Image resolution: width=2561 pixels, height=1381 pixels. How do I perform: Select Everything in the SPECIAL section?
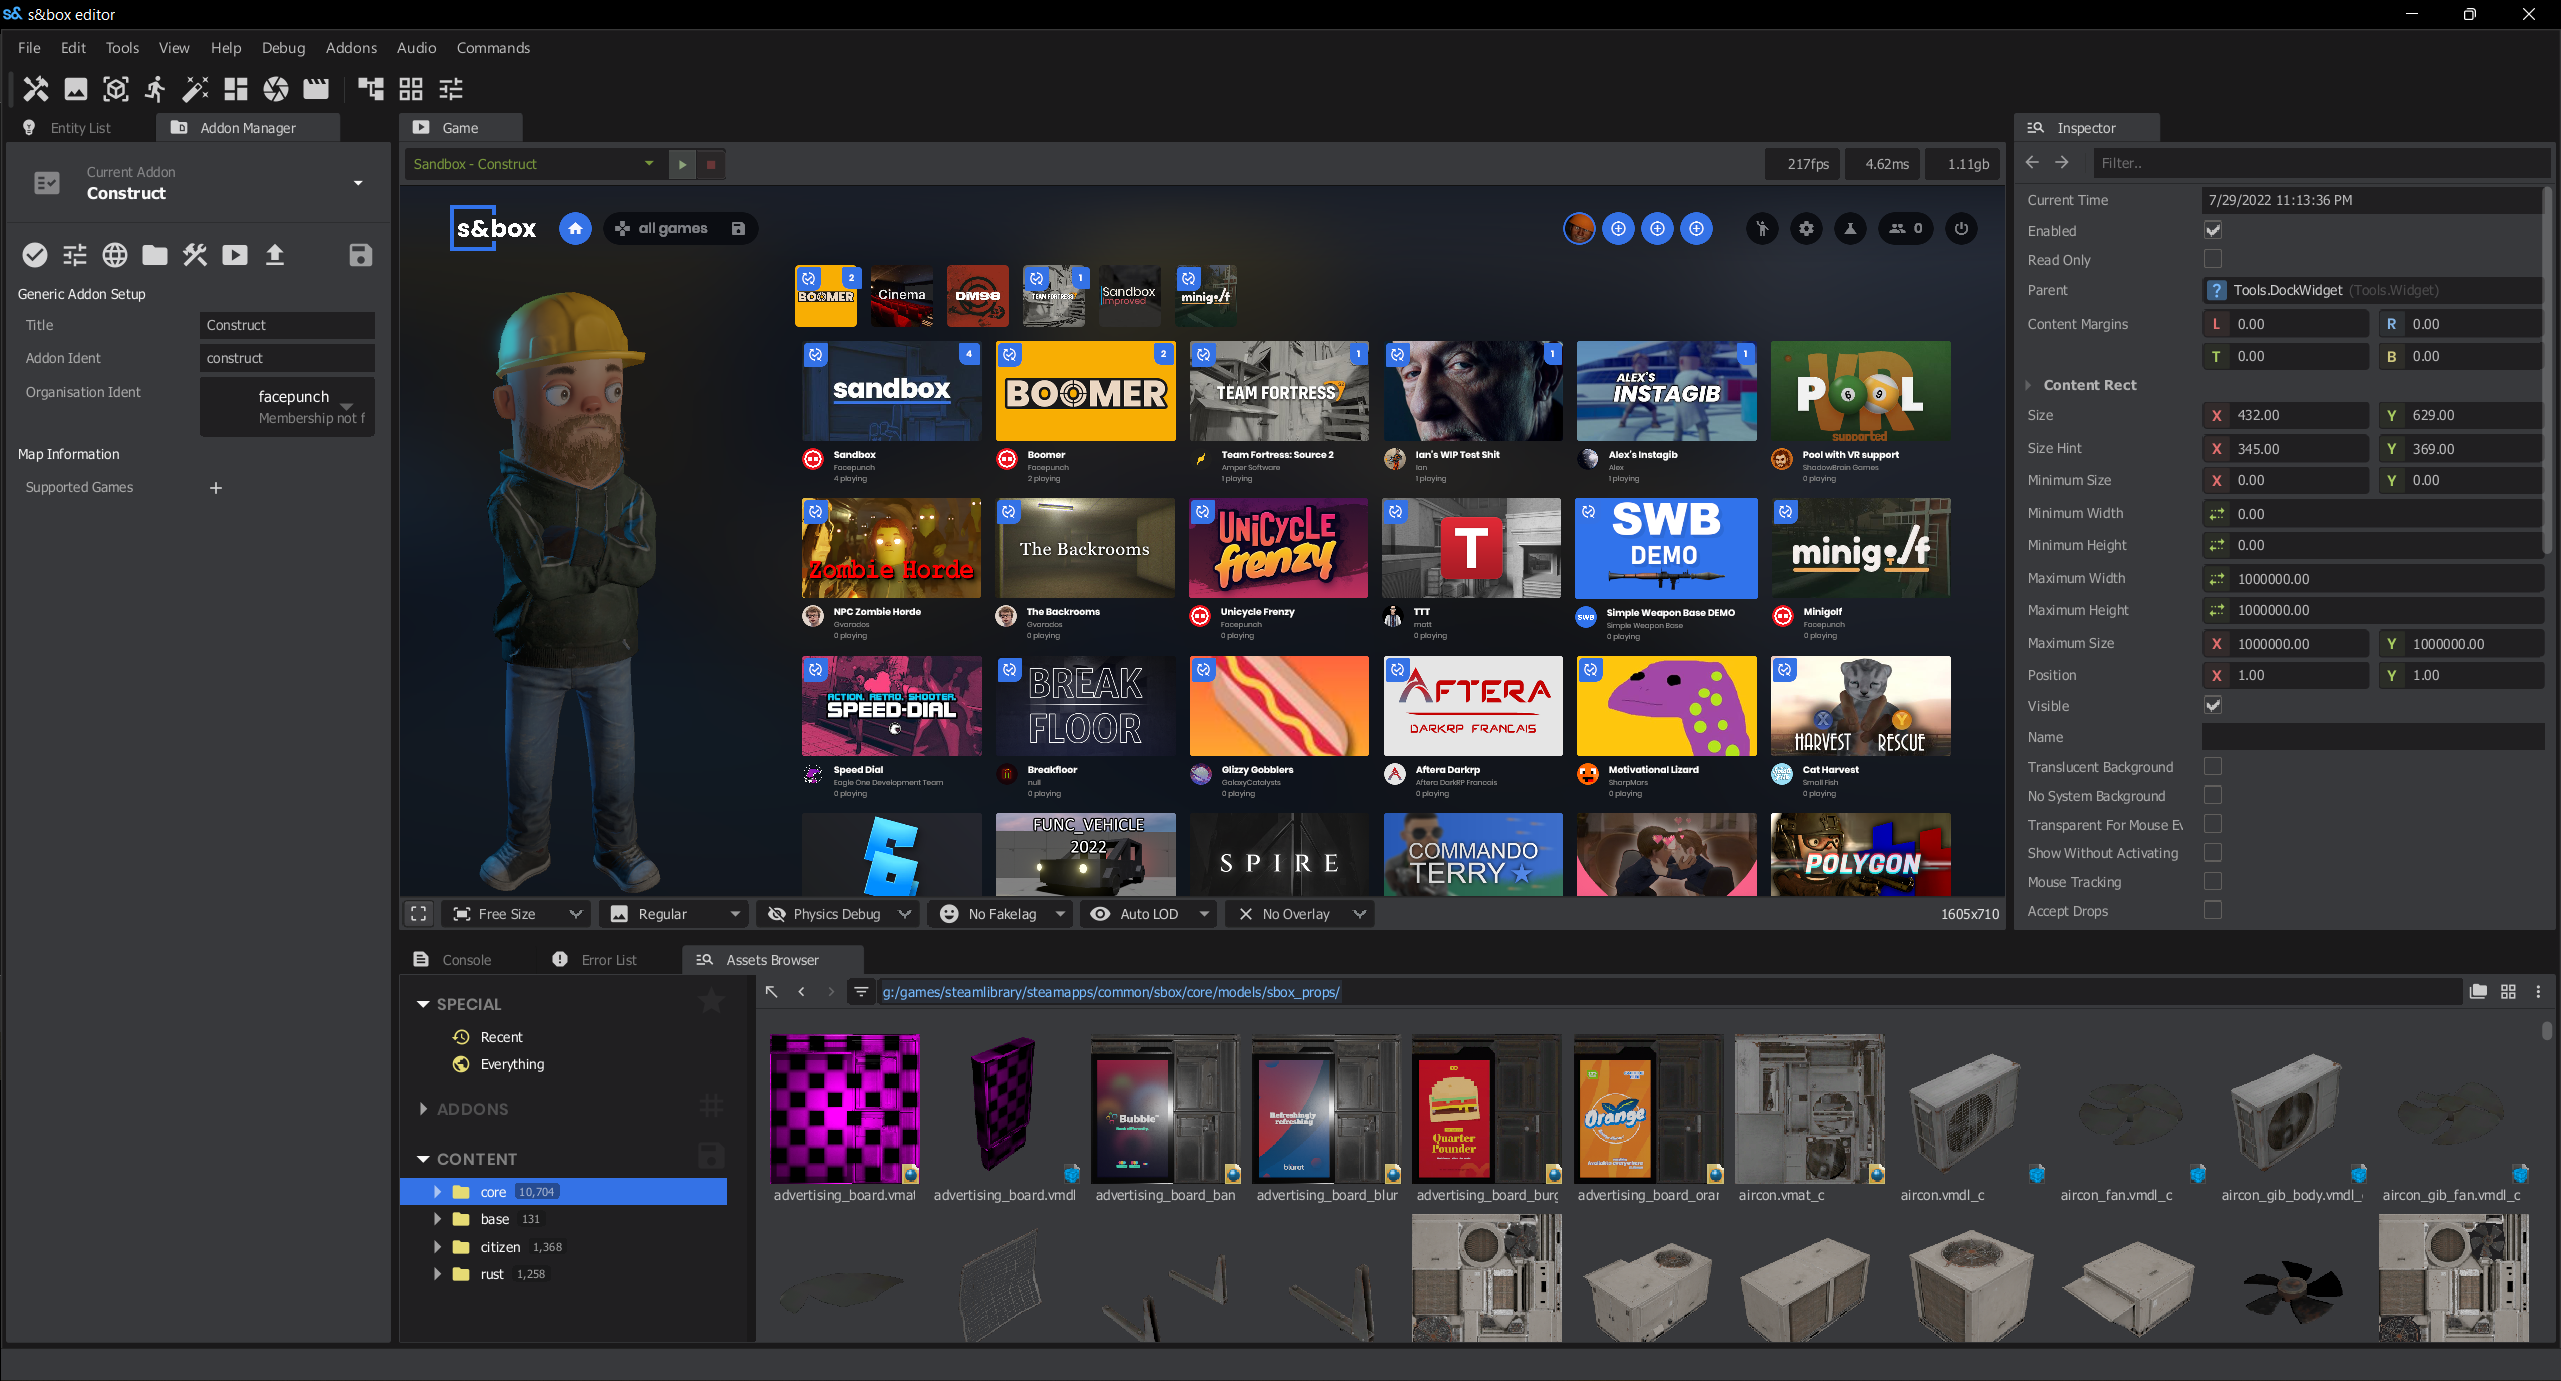click(512, 1064)
